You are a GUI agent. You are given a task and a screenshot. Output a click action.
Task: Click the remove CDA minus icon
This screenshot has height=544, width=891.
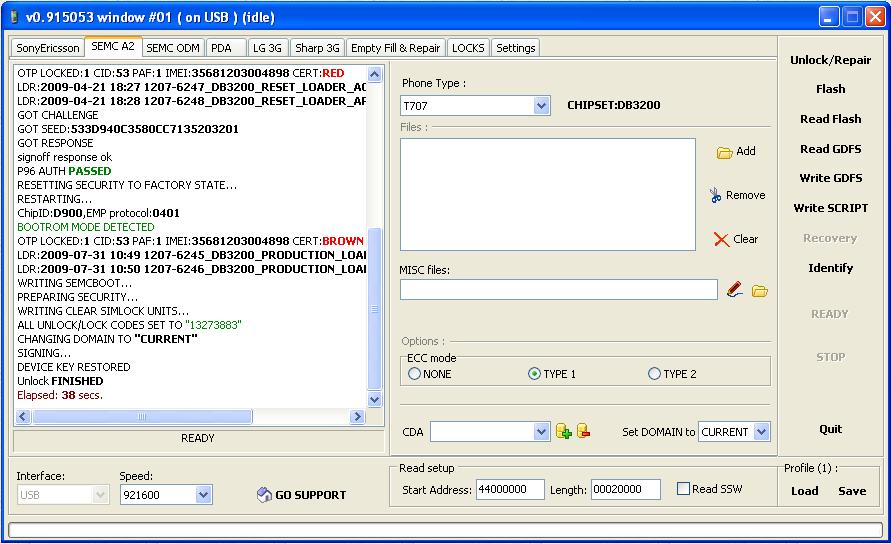coord(584,431)
